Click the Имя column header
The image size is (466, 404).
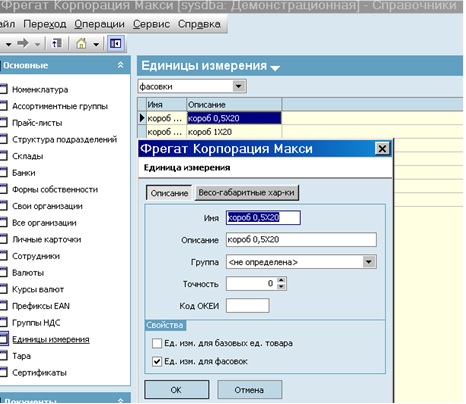[x=166, y=105]
